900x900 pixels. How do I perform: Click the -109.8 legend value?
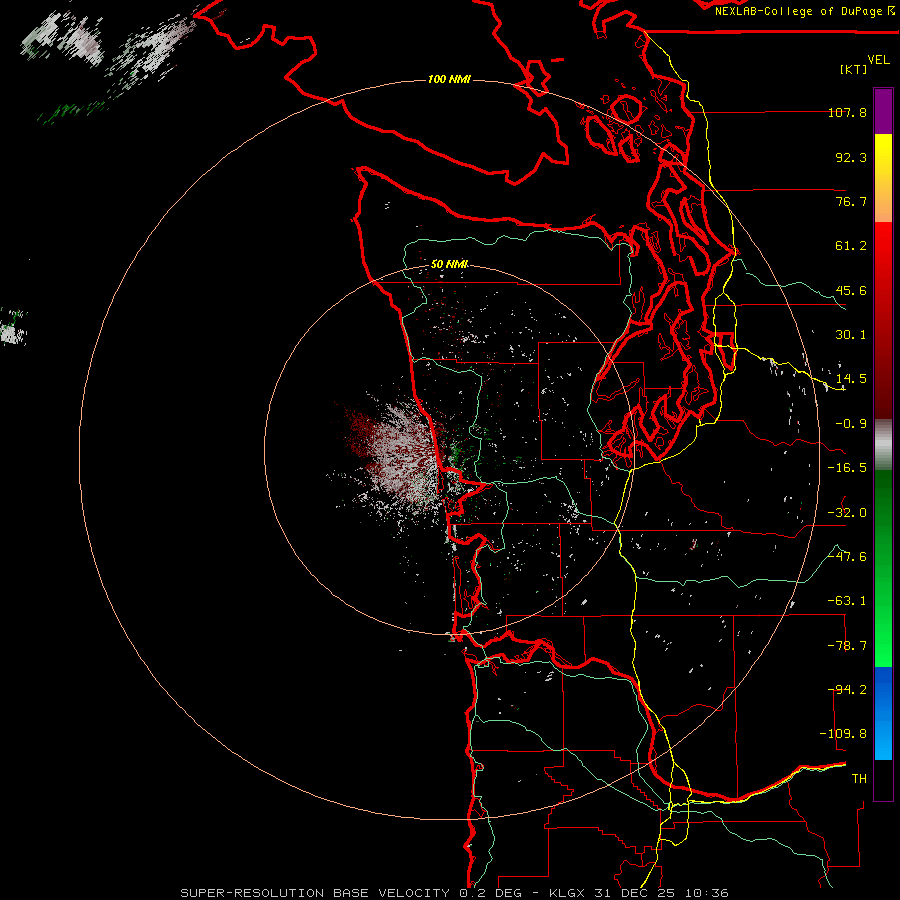pos(844,734)
